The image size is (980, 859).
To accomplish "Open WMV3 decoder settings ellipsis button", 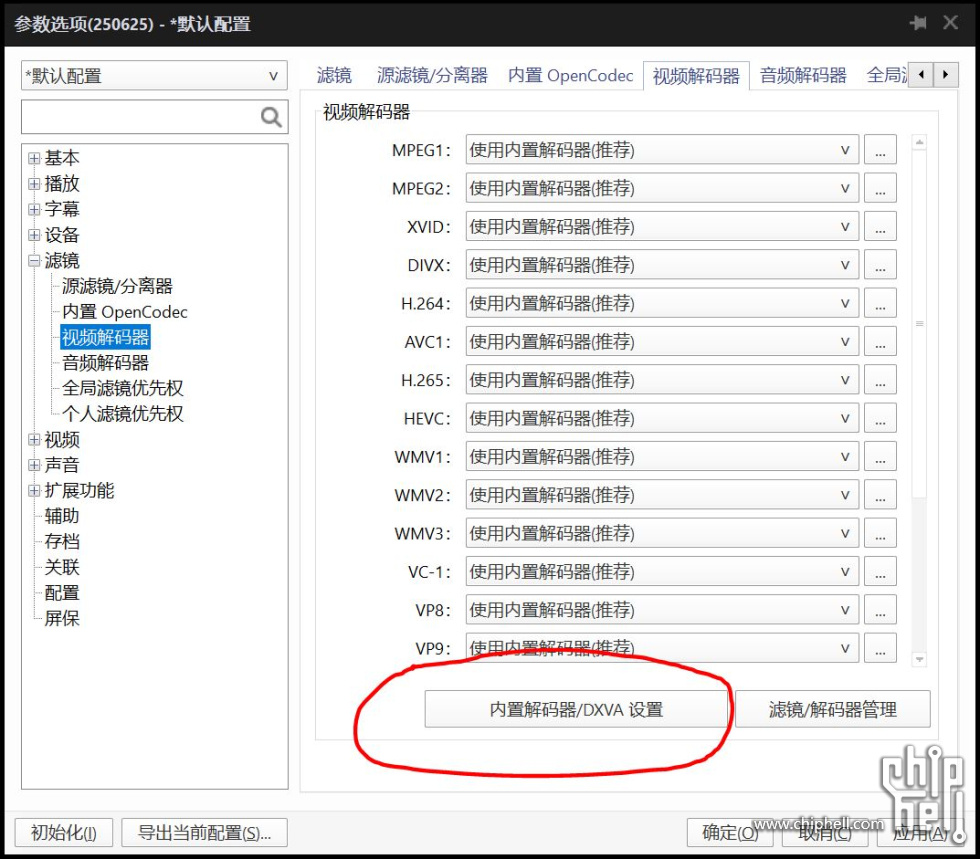I will 880,533.
